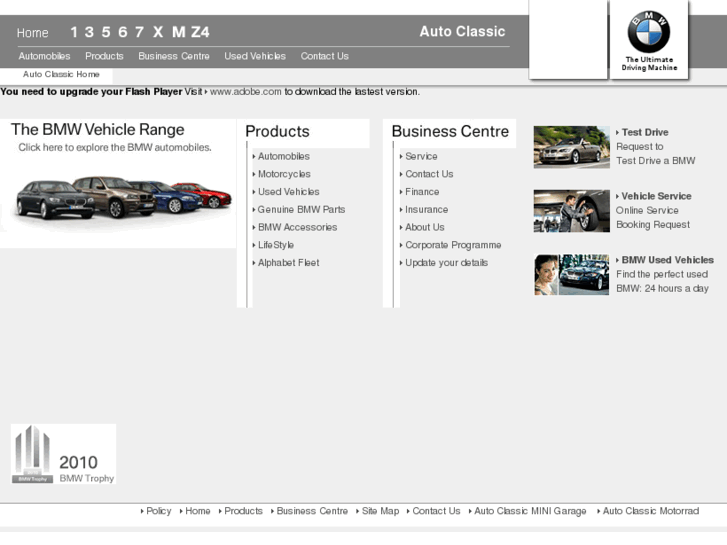Viewport: 727px width, 545px height.
Task: Open the Contact Us footer link
Action: (436, 511)
